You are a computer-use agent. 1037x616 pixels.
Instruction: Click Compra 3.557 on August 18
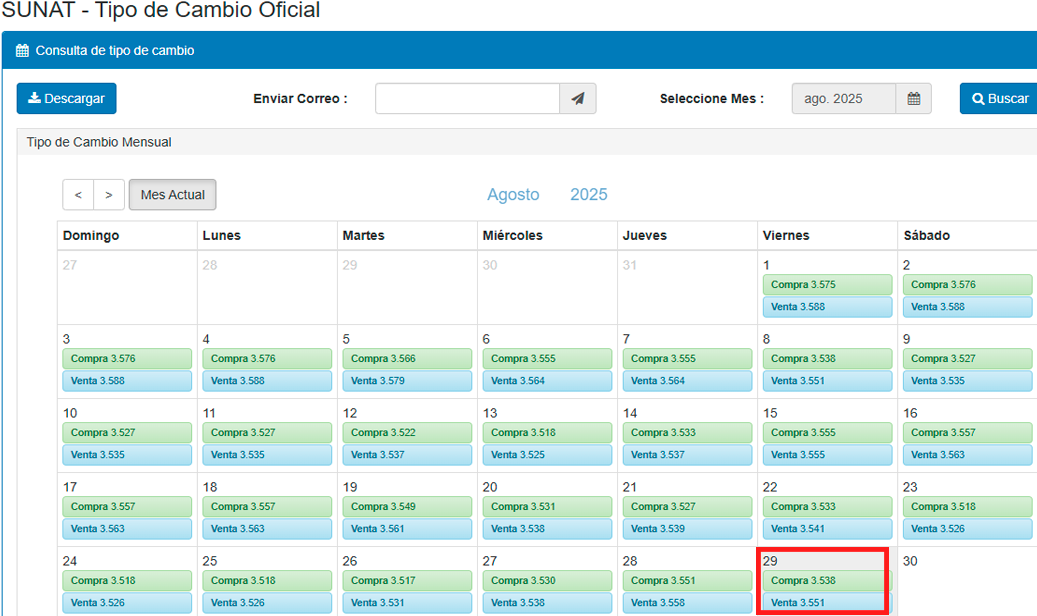(267, 507)
